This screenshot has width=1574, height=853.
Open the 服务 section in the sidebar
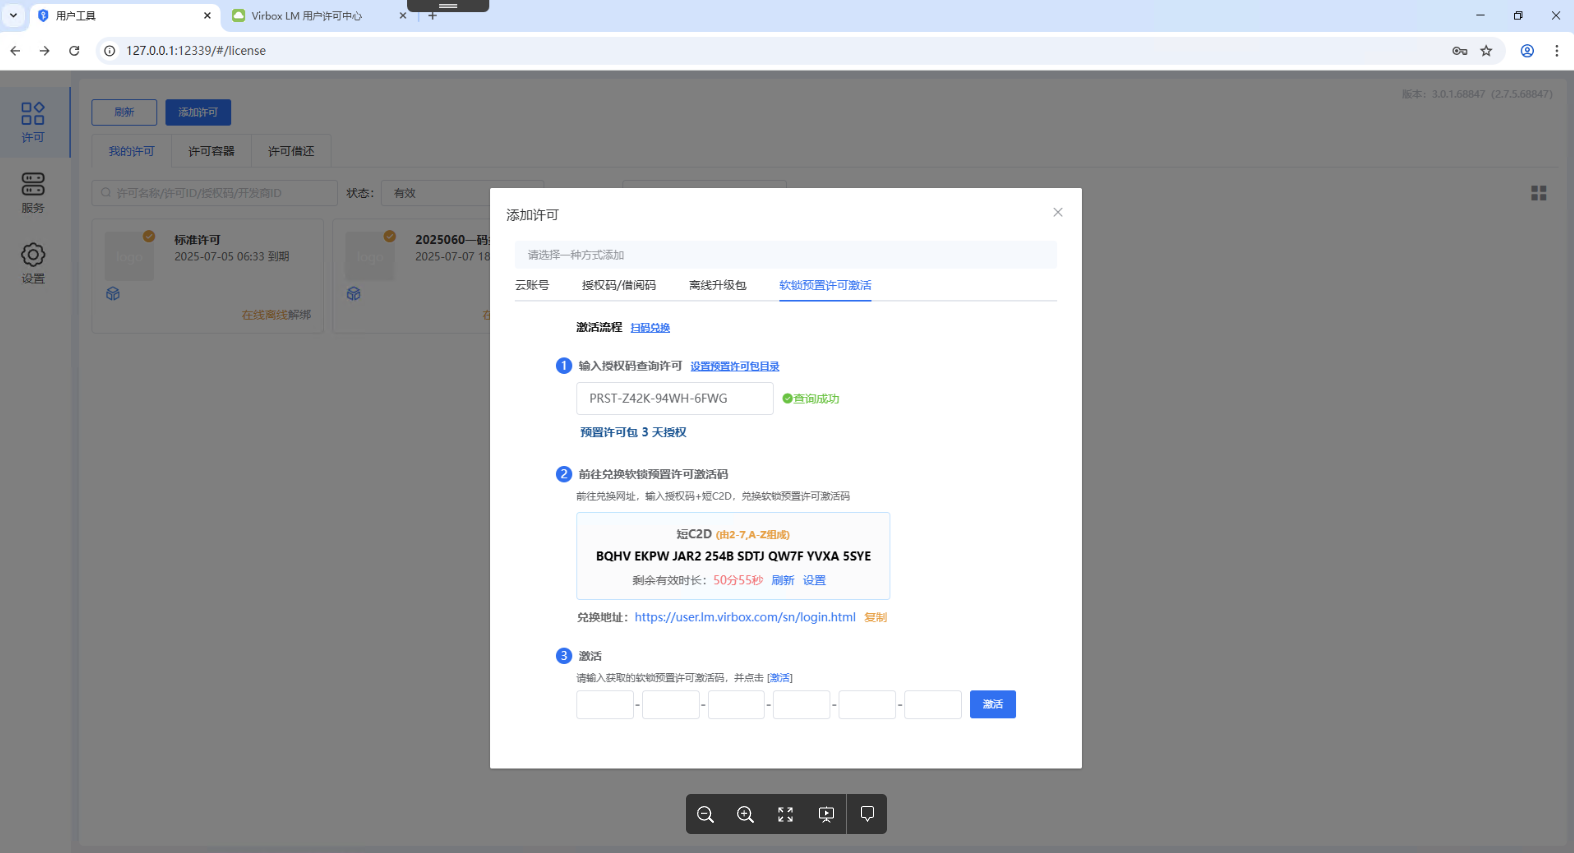pyautogui.click(x=33, y=193)
